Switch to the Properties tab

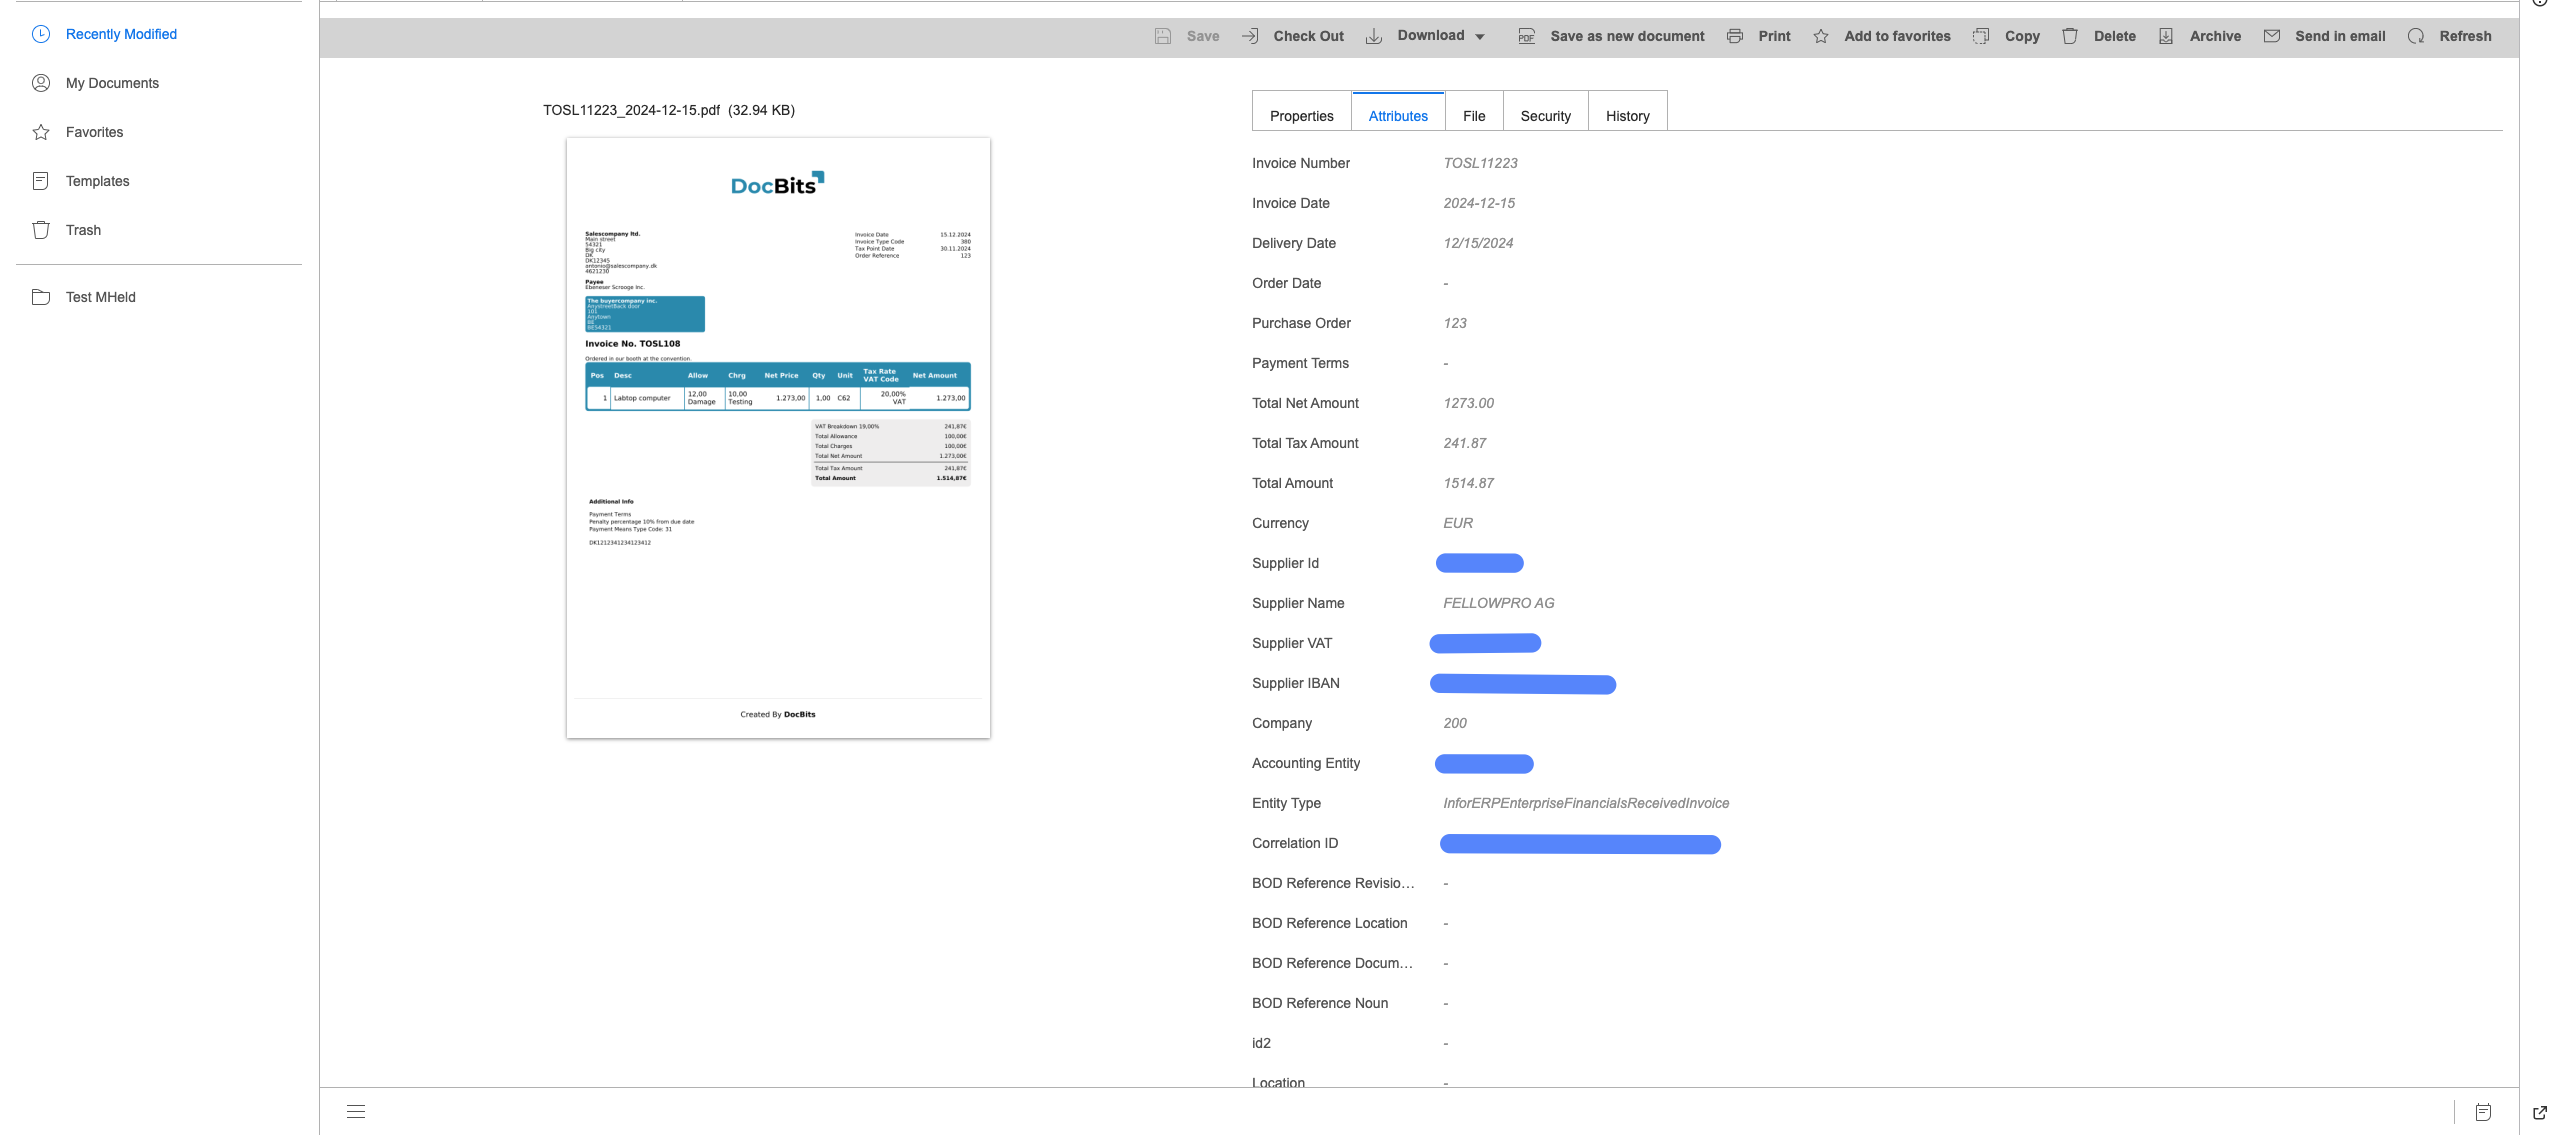click(x=1301, y=116)
